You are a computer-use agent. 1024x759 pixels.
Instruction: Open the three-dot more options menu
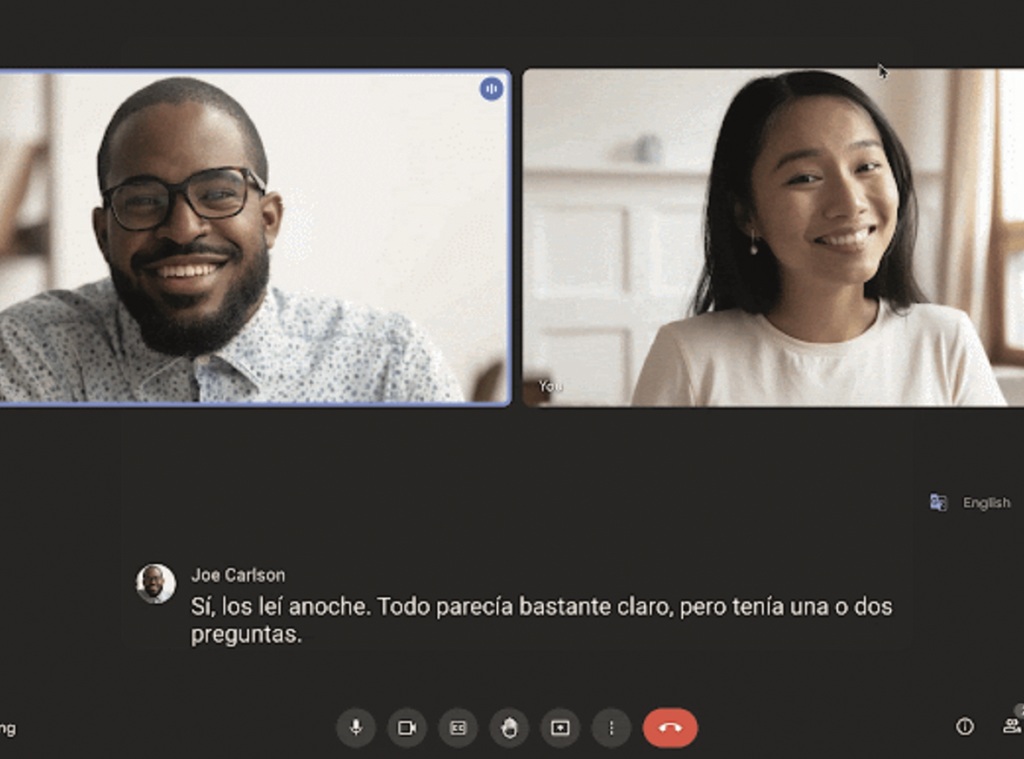click(x=611, y=728)
